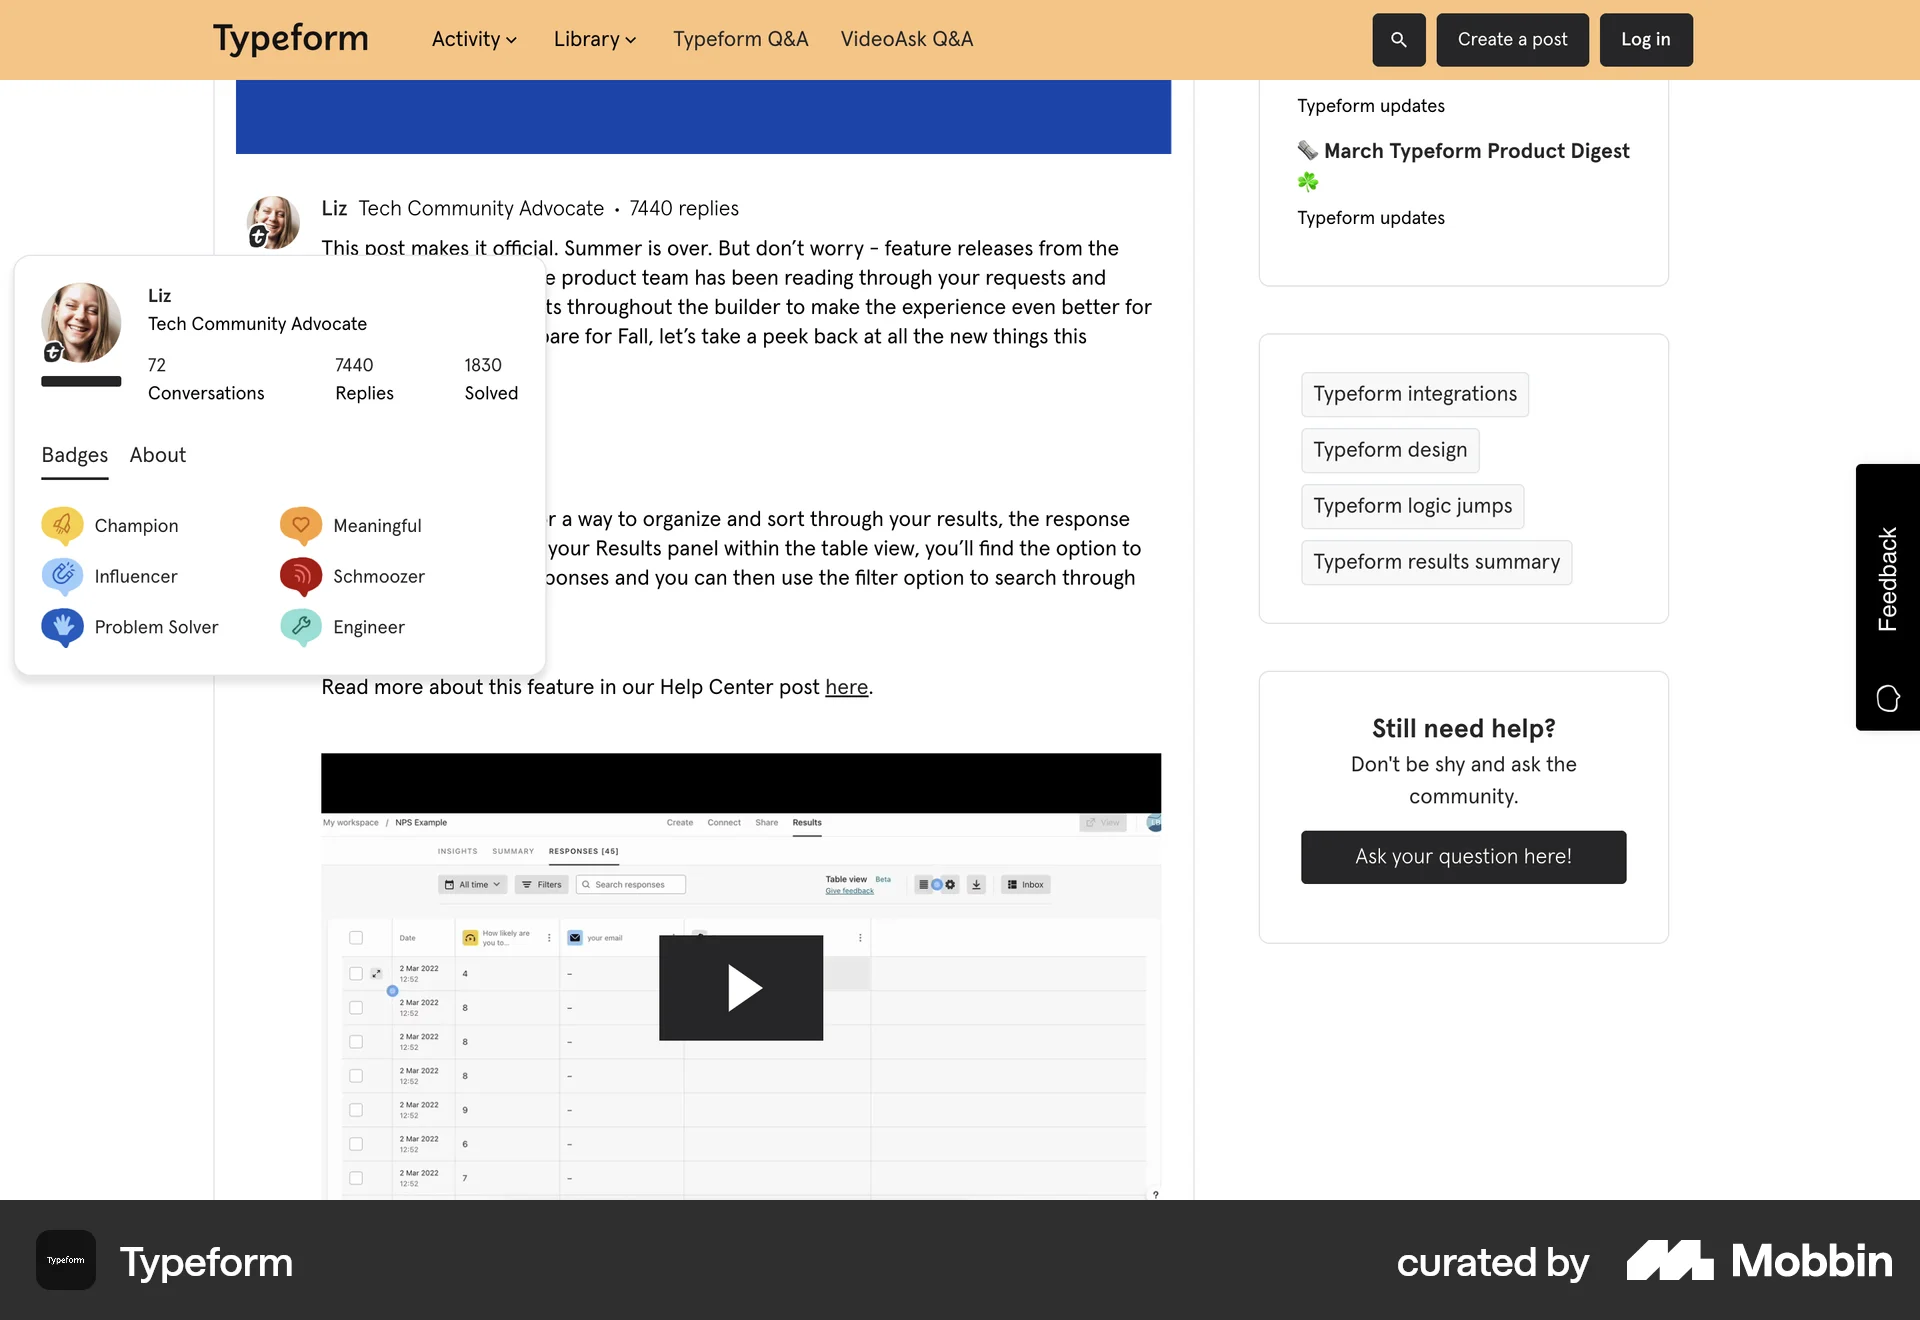
Task: Toggle the Inbox view in the results screenshot
Action: 1025,884
